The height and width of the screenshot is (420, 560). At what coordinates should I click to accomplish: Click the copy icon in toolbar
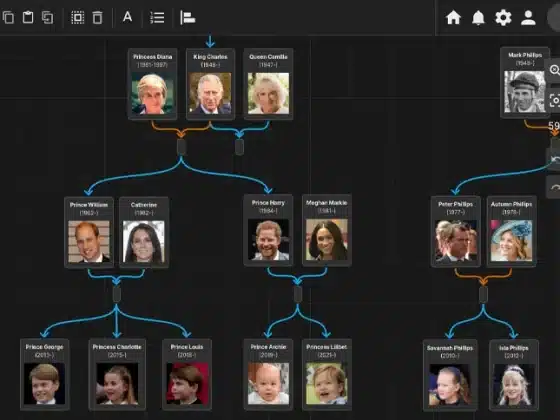8,17
